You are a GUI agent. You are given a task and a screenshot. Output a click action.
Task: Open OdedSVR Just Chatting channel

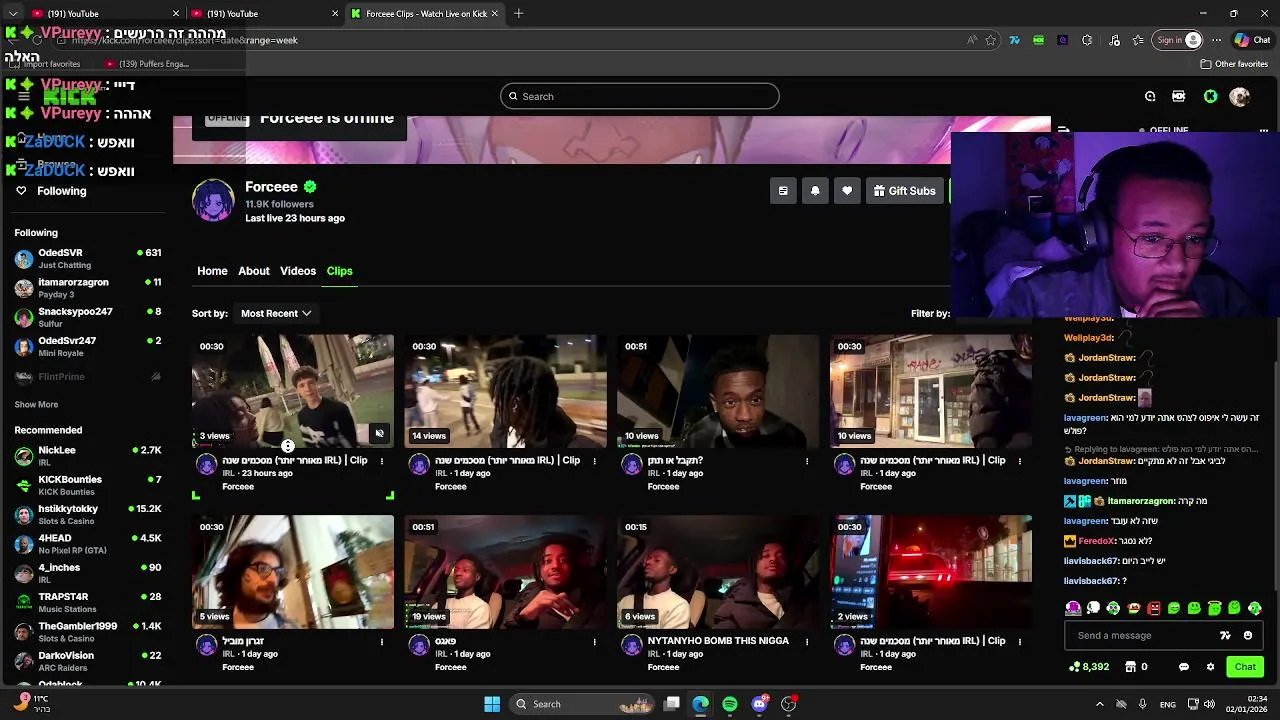click(88, 259)
